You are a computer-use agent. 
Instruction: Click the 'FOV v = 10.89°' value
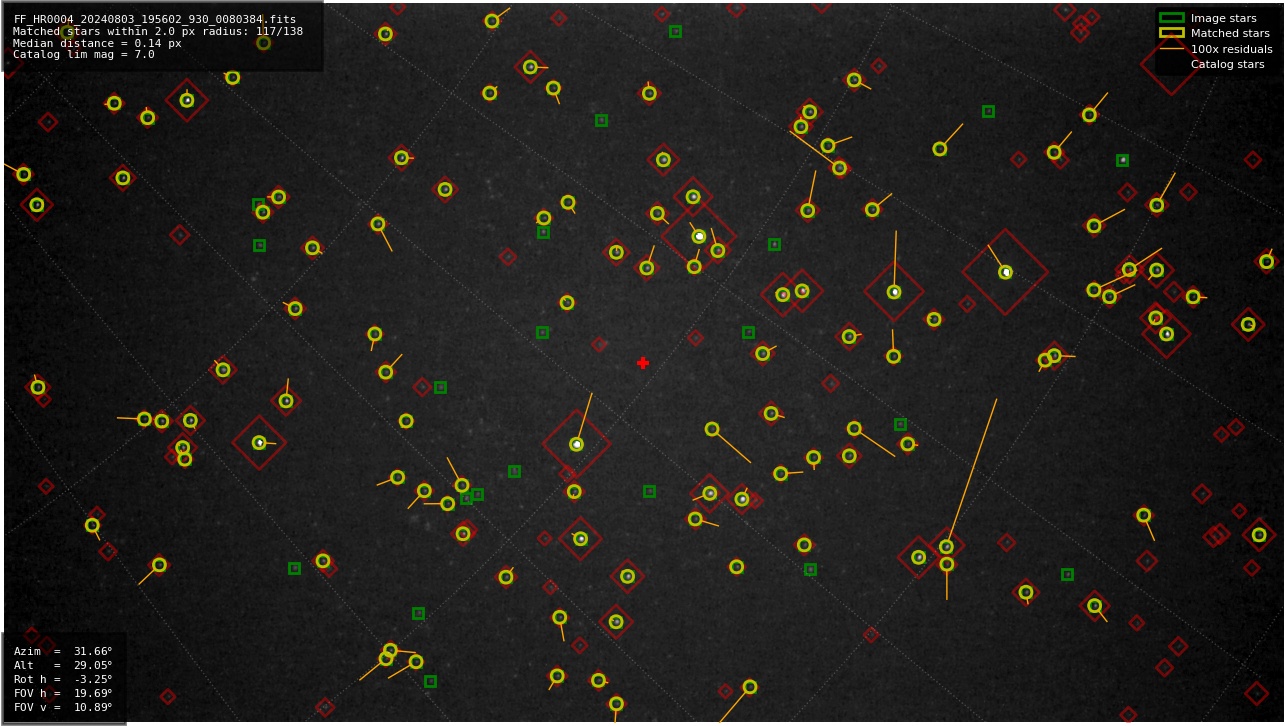point(63,707)
